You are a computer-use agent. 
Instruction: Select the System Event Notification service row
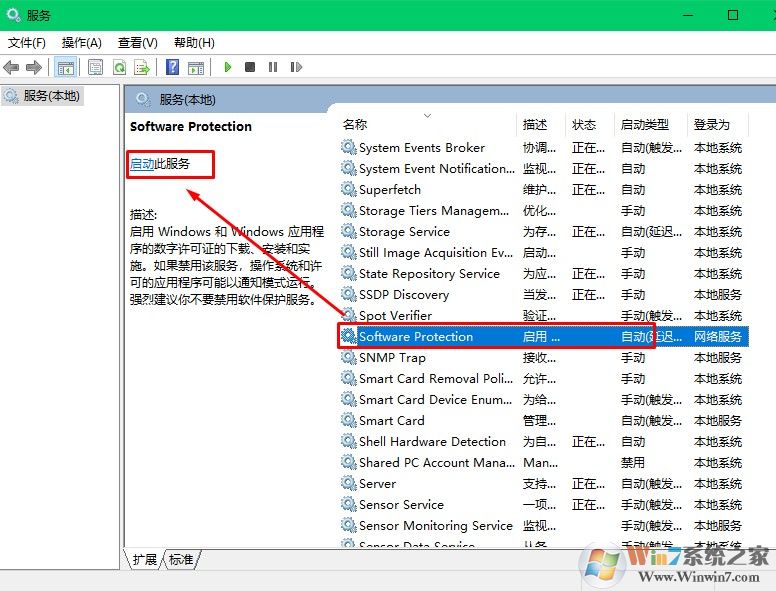544,169
